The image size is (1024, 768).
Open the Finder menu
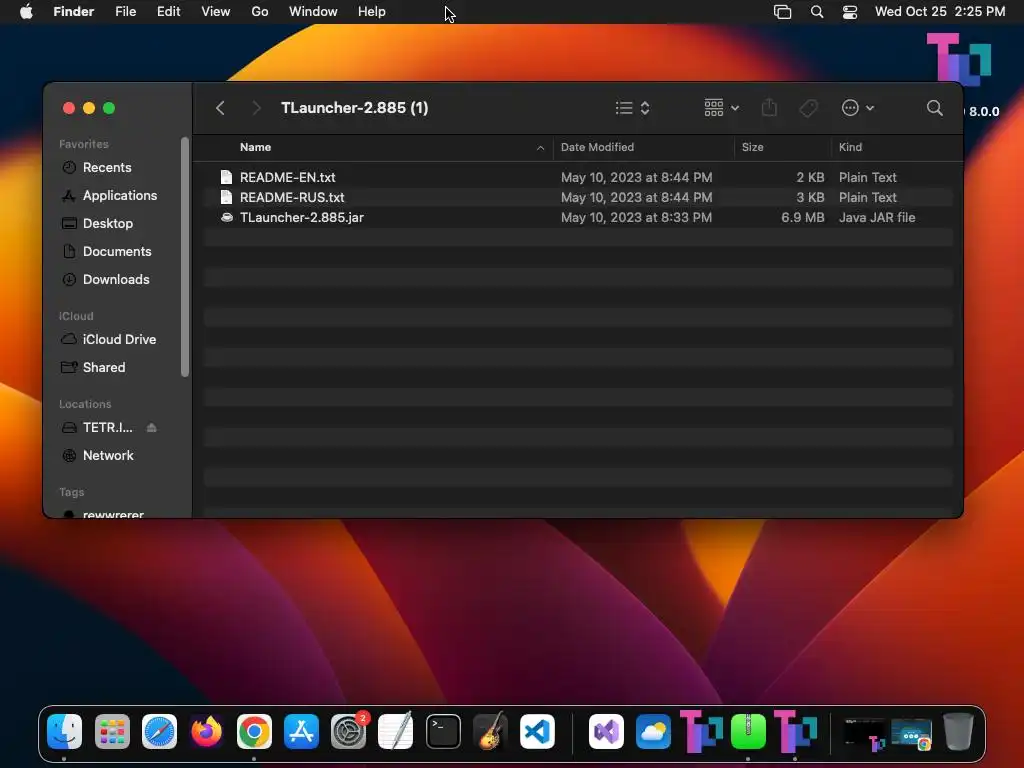pyautogui.click(x=74, y=12)
